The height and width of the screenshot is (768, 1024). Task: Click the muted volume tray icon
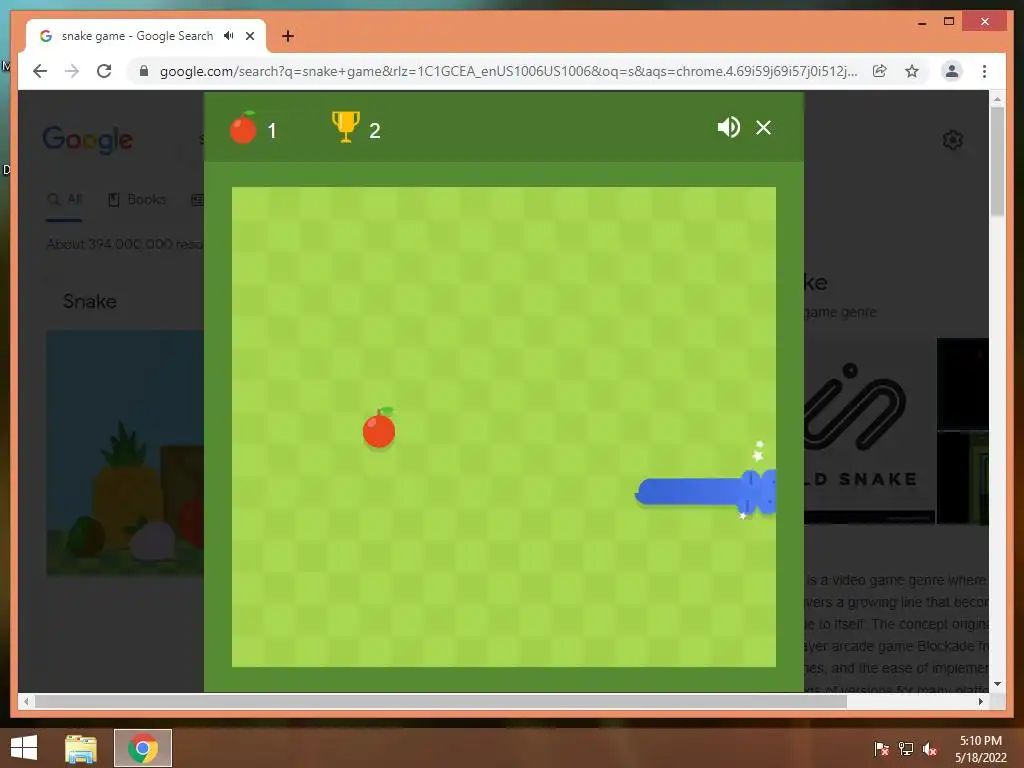(930, 749)
